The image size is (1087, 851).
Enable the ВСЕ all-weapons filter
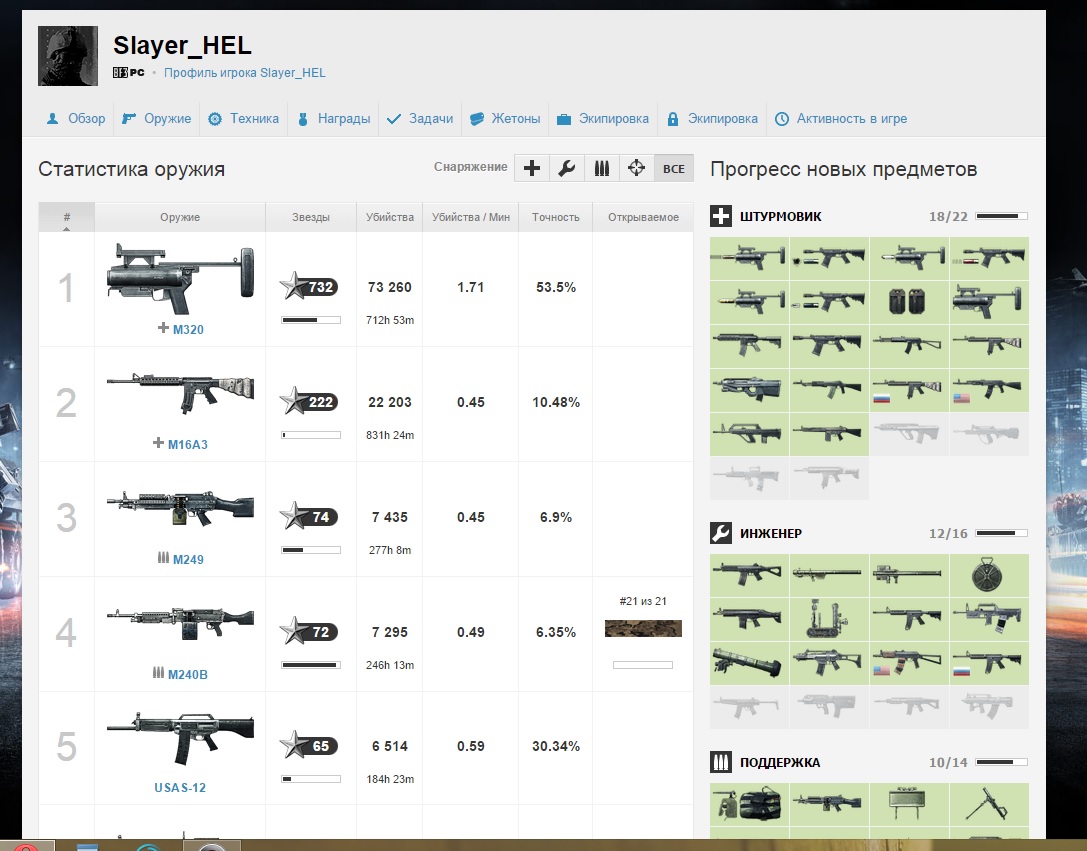point(674,169)
